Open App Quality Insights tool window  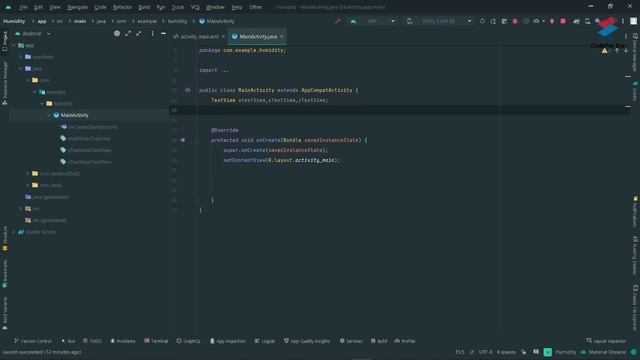click(x=307, y=341)
